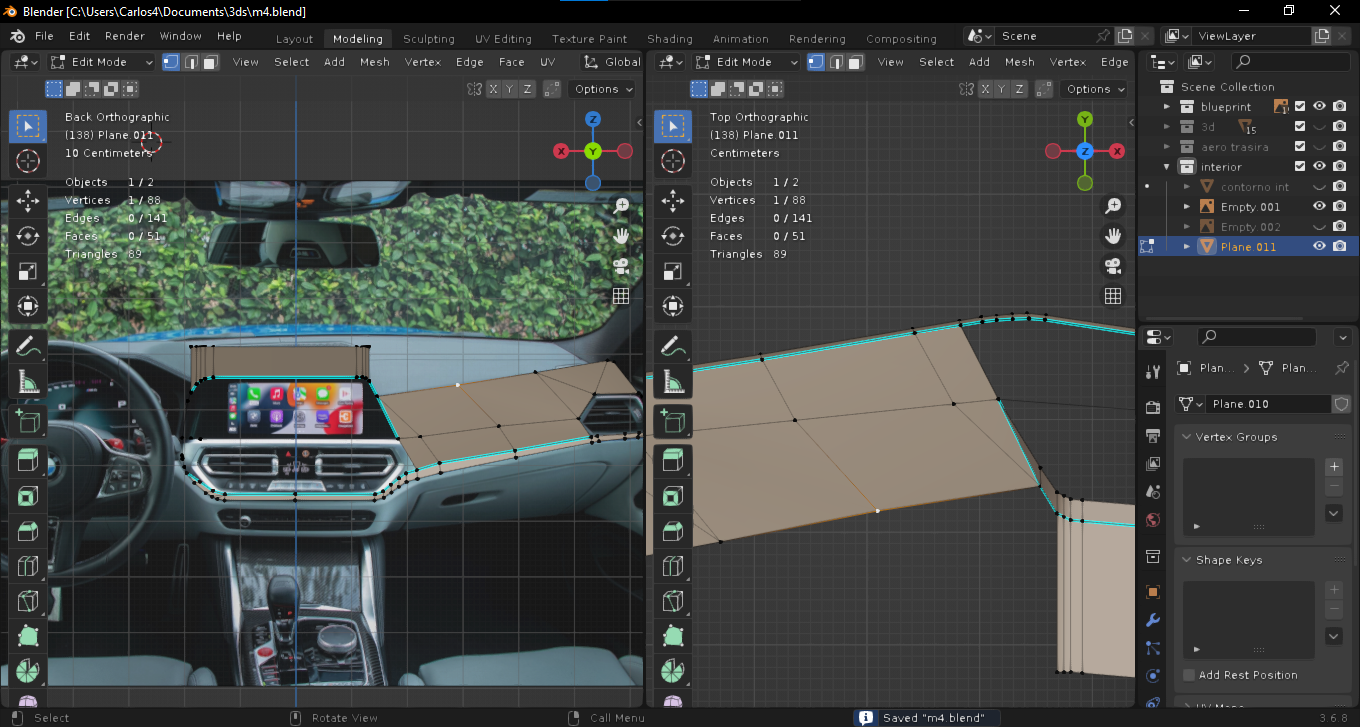Image resolution: width=1360 pixels, height=727 pixels.
Task: Toggle camera view in left viewport
Action: tap(621, 266)
